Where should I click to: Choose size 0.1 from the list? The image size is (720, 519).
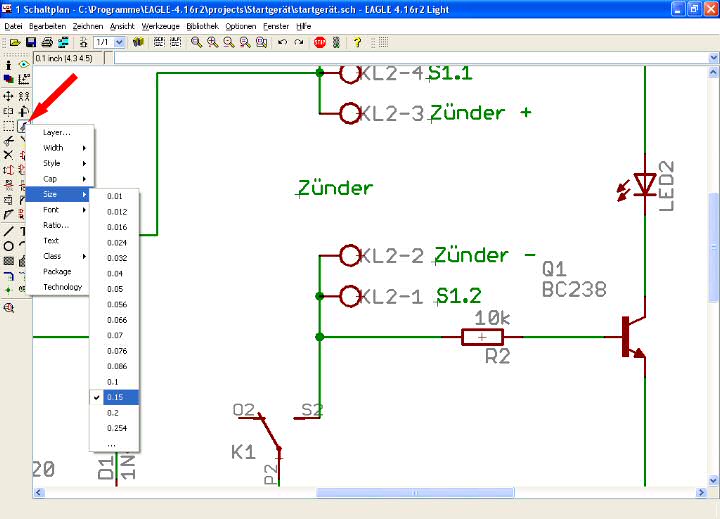coord(114,382)
